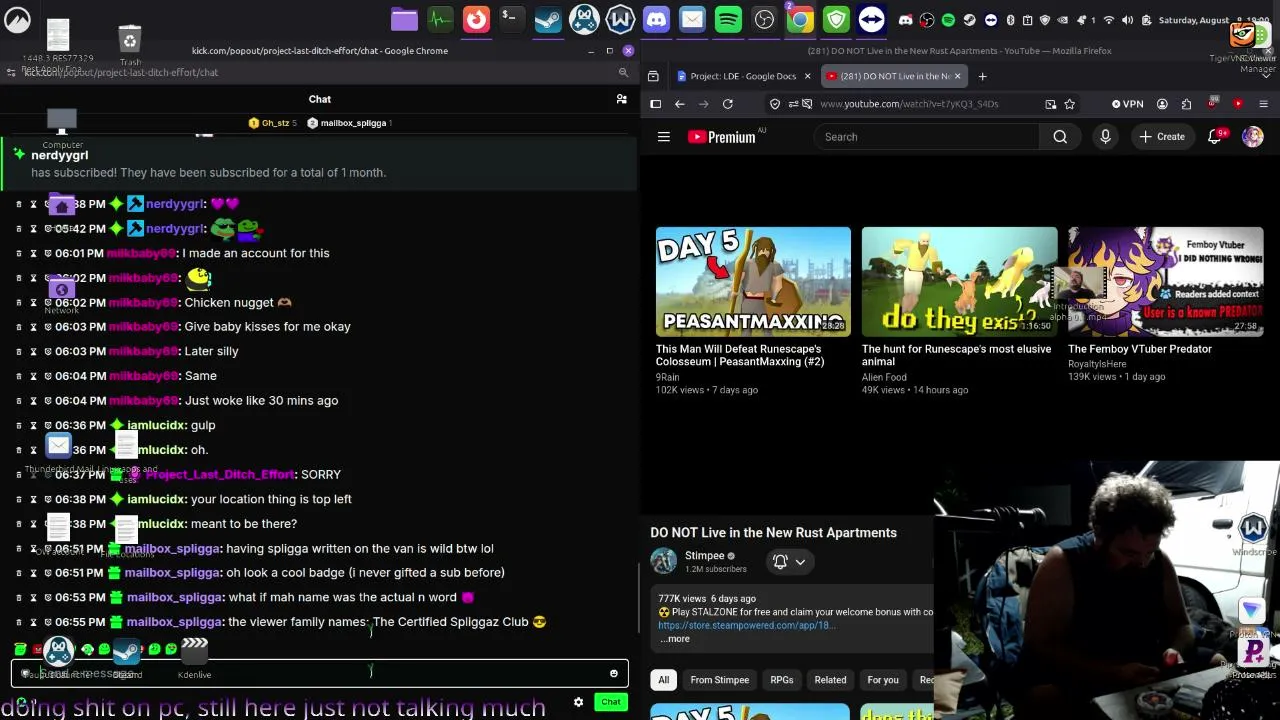Open chat users icon in Kick chat header

coord(621,99)
